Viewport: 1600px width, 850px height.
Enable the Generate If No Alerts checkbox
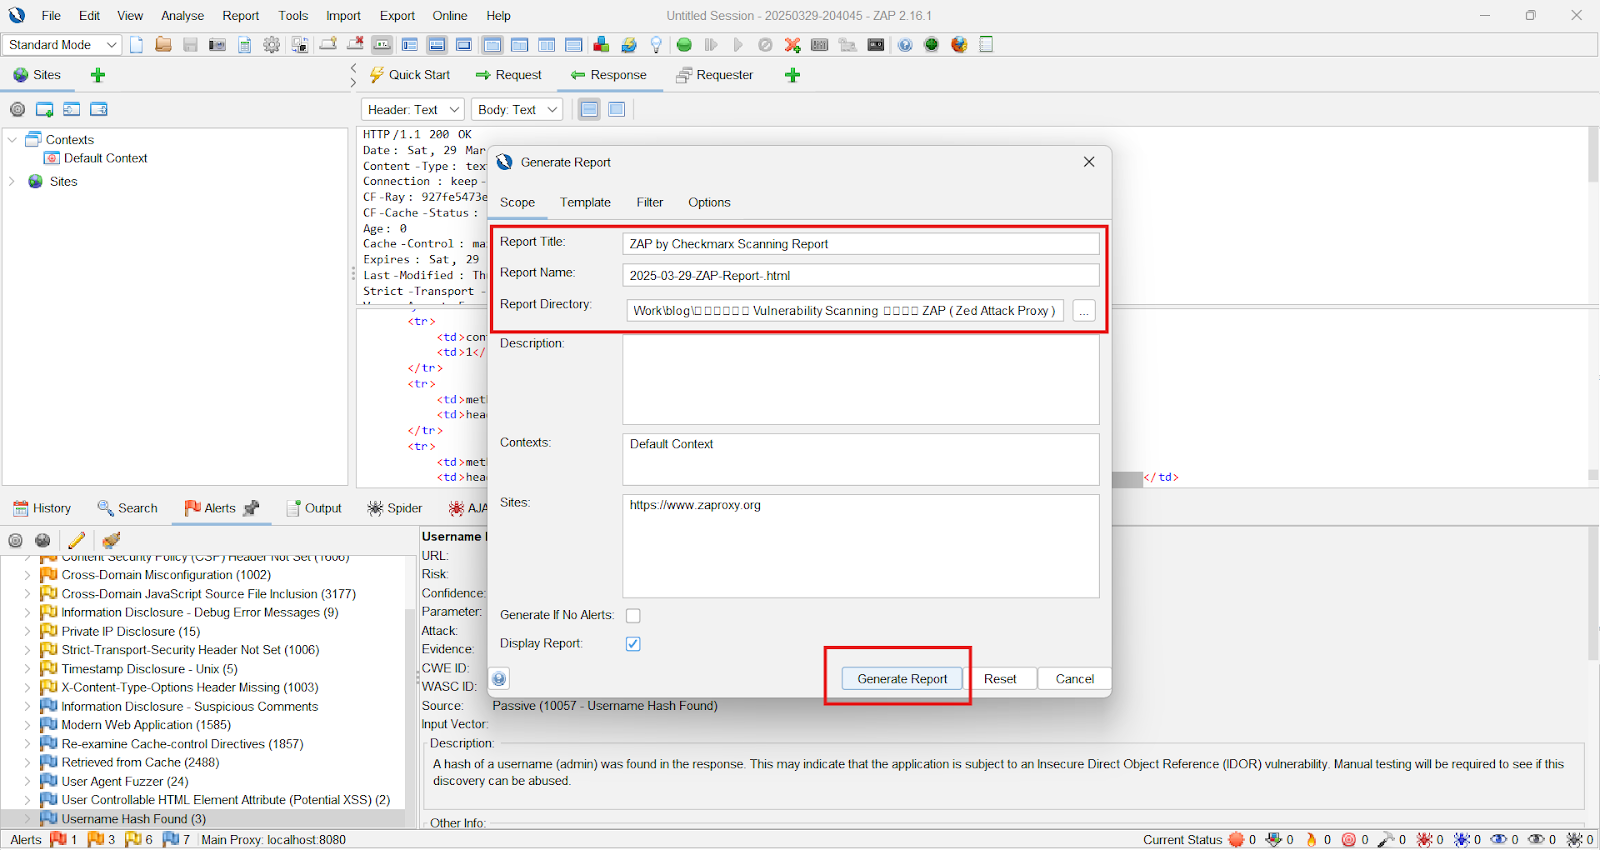(x=633, y=616)
